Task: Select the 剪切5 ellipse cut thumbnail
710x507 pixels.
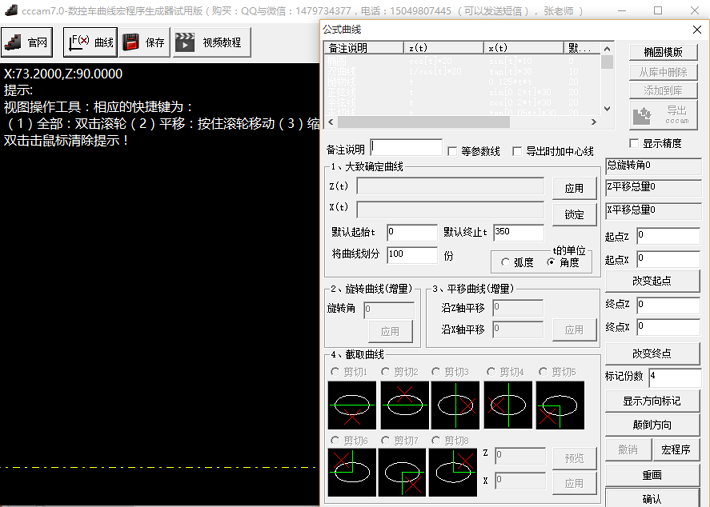Action: (560, 405)
